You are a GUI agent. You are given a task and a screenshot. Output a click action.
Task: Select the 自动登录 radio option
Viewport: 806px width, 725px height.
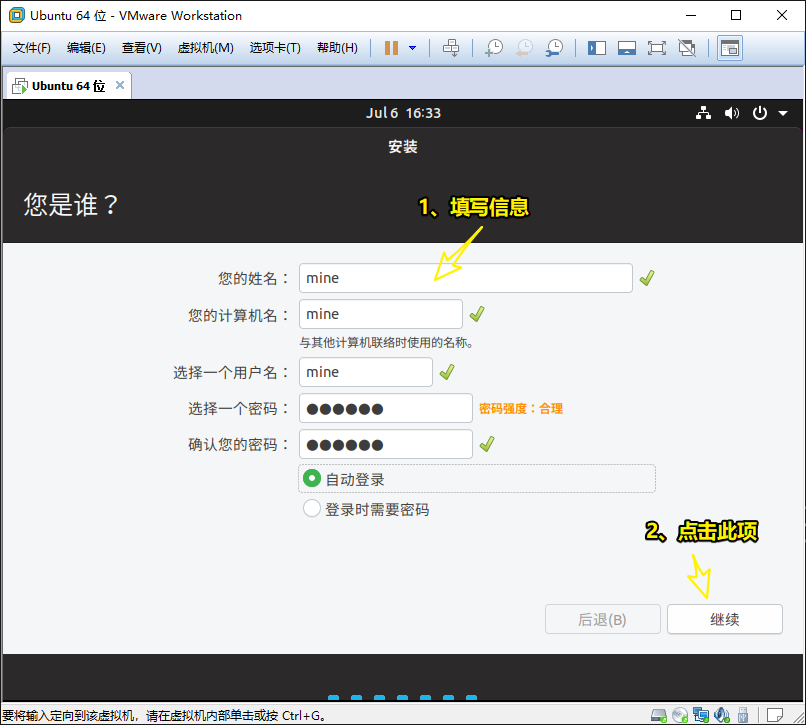point(312,479)
